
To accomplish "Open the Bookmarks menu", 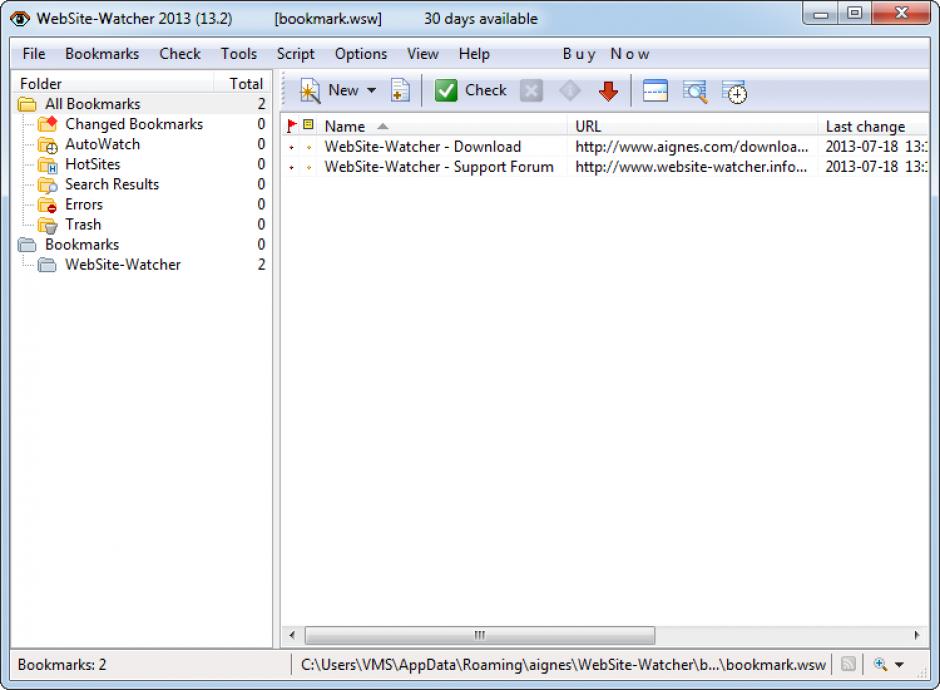I will [x=102, y=54].
